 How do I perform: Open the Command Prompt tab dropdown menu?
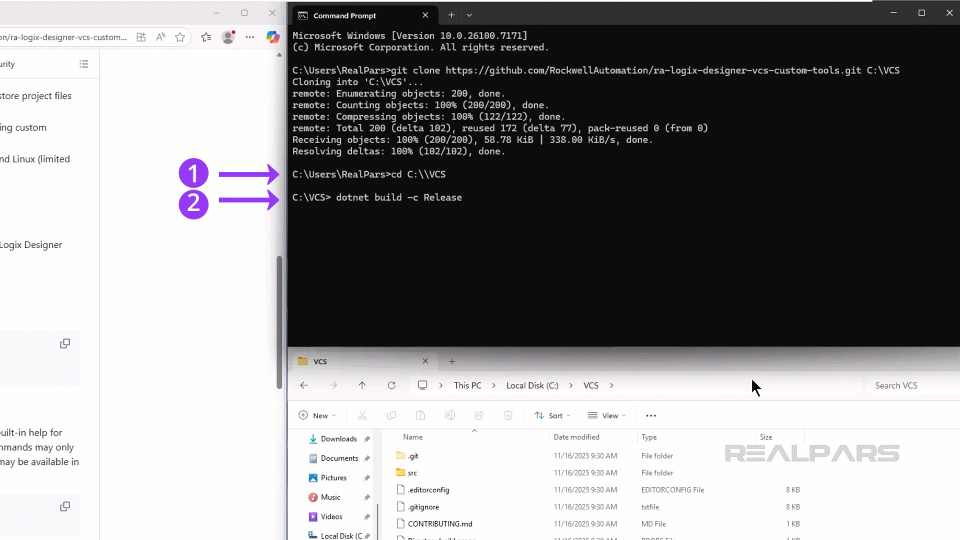[469, 15]
